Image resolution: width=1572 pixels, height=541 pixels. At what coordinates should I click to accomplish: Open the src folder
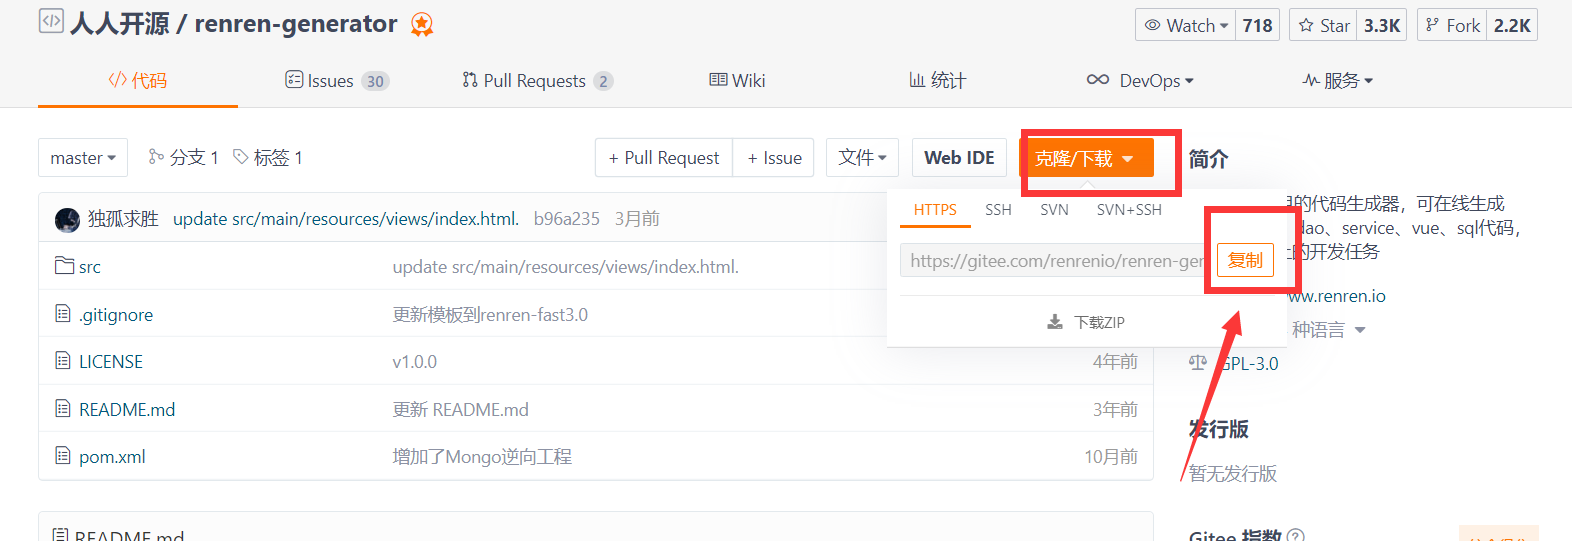pos(90,267)
